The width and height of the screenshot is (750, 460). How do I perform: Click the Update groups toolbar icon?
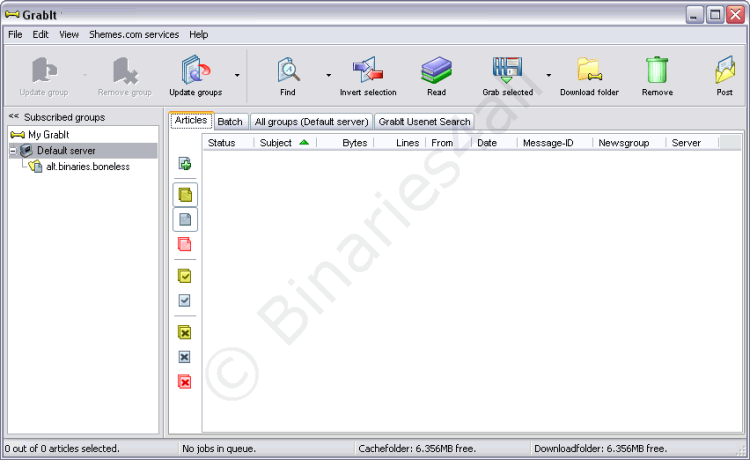[196, 70]
